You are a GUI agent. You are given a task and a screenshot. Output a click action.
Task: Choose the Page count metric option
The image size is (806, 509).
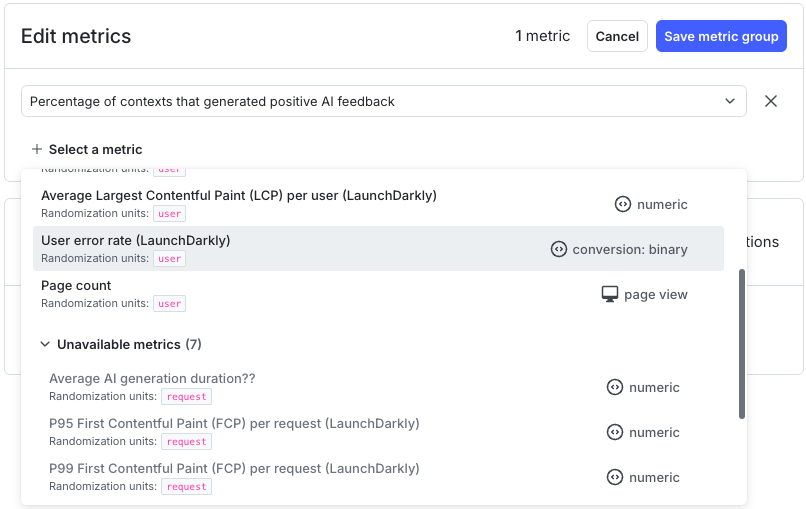coord(77,286)
